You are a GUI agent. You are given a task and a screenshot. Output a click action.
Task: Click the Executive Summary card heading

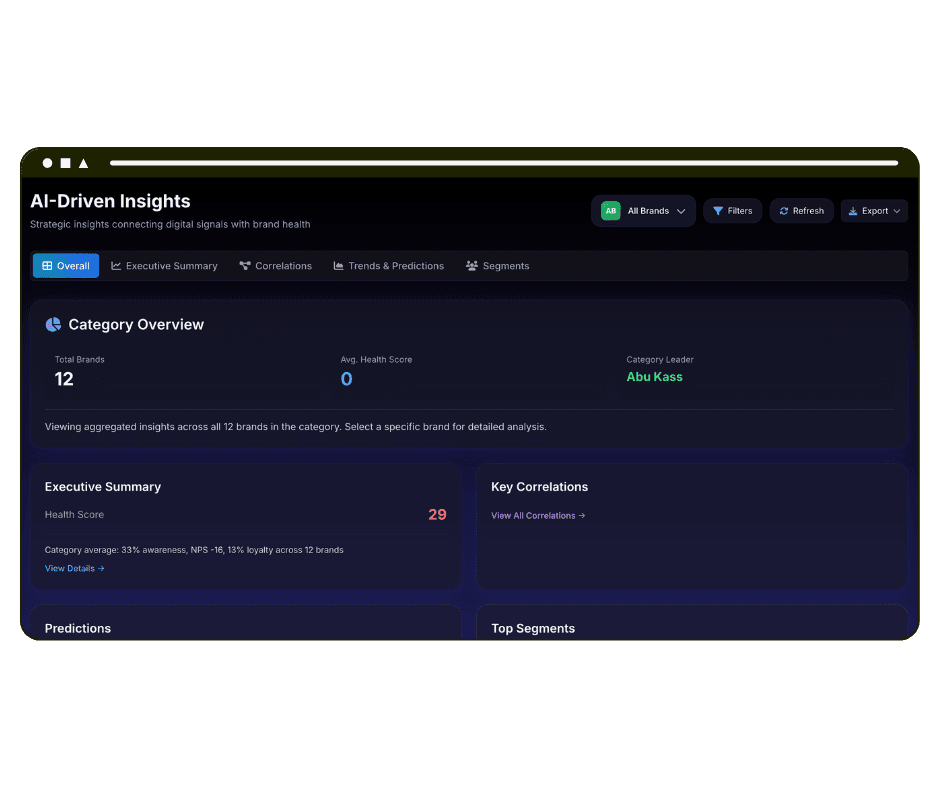(x=103, y=487)
